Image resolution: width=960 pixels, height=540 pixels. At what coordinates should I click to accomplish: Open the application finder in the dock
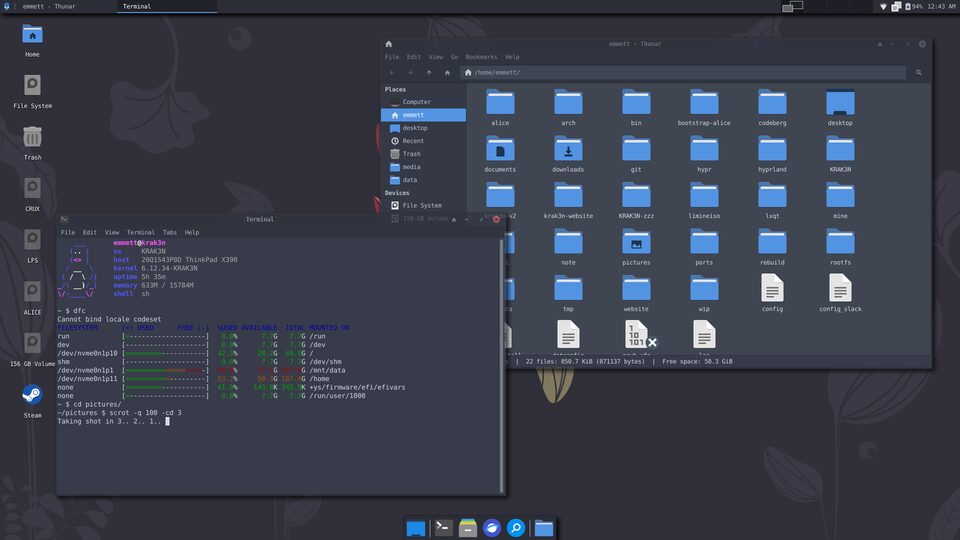[x=516, y=528]
